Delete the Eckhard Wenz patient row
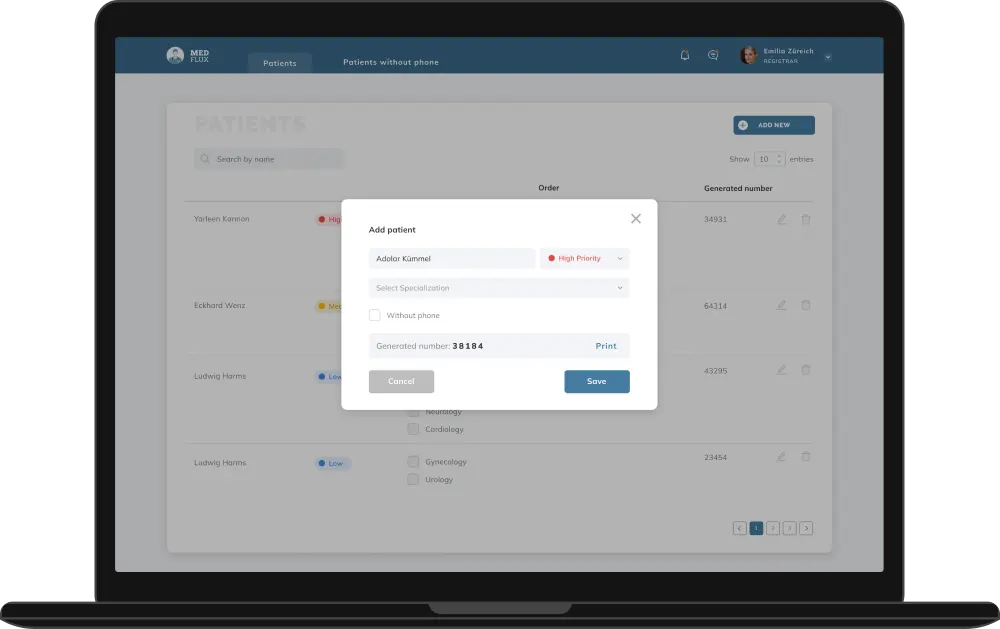 point(806,305)
